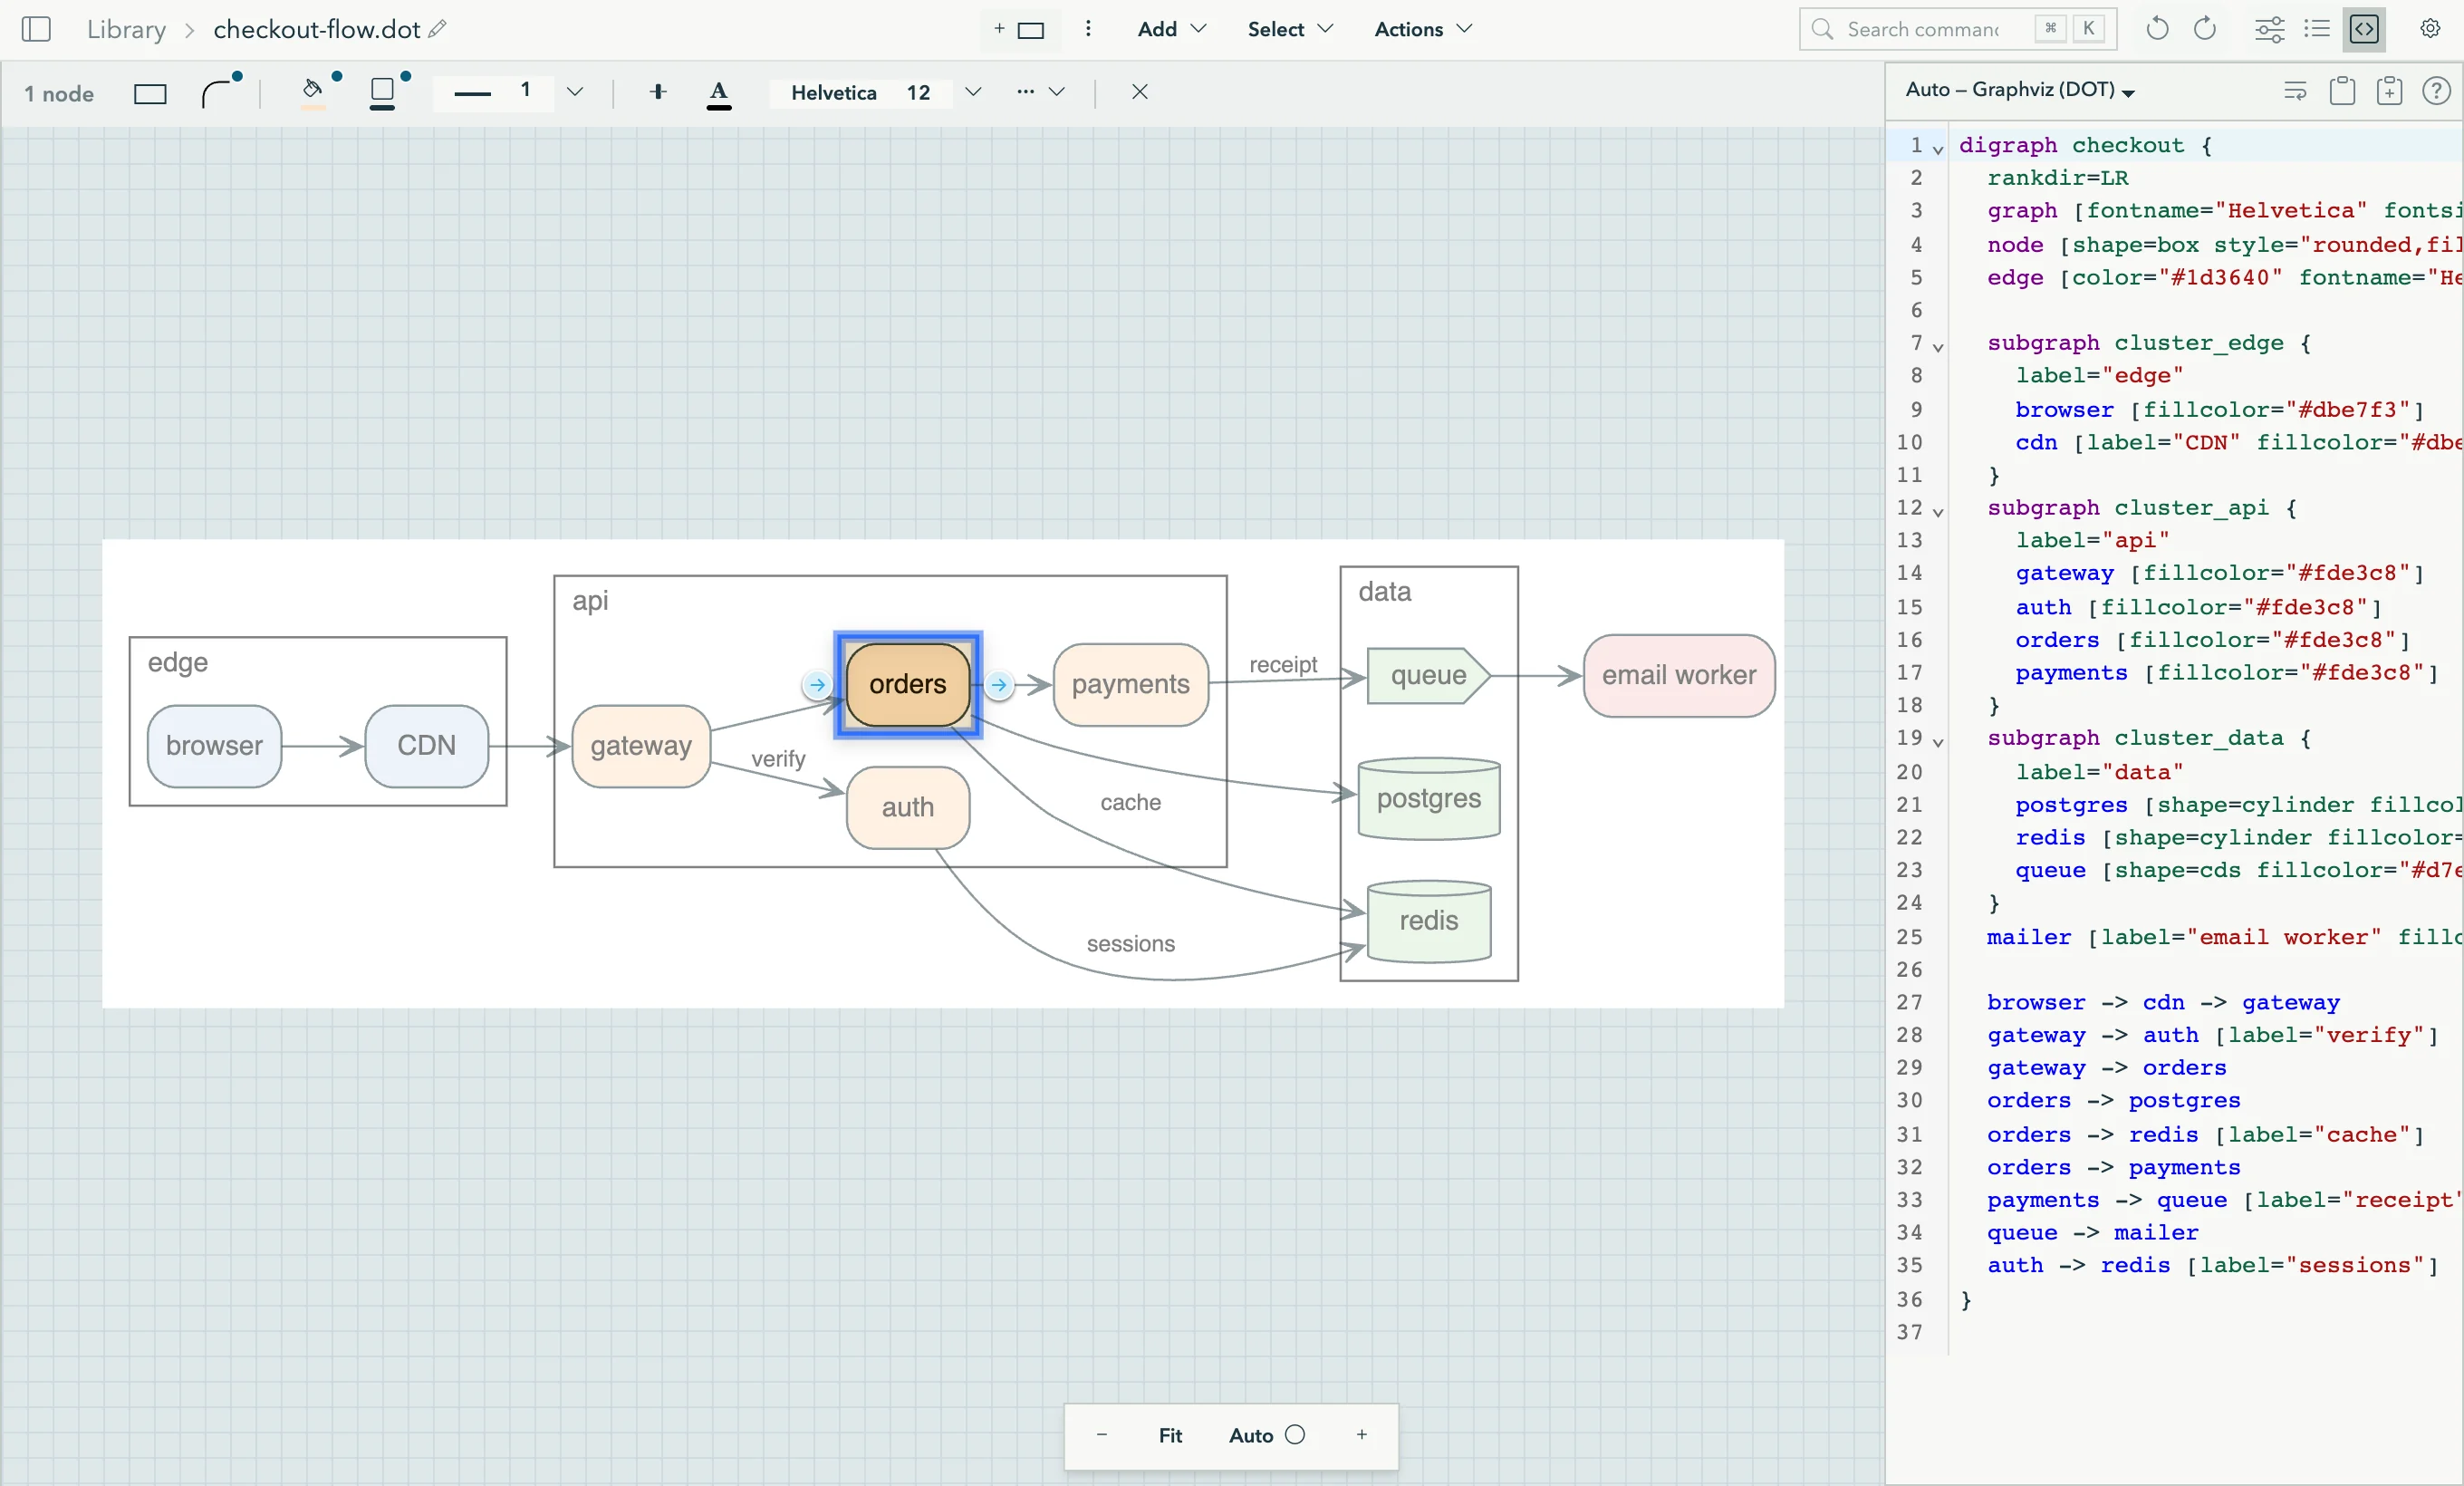The image size is (2464, 1486).
Task: Undo the last change
Action: coord(2157,29)
